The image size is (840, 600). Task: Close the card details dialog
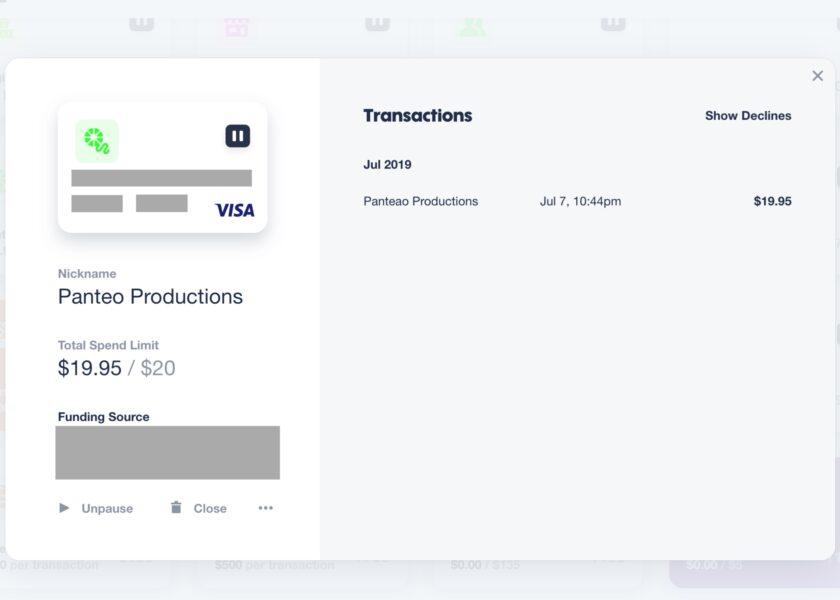click(818, 76)
